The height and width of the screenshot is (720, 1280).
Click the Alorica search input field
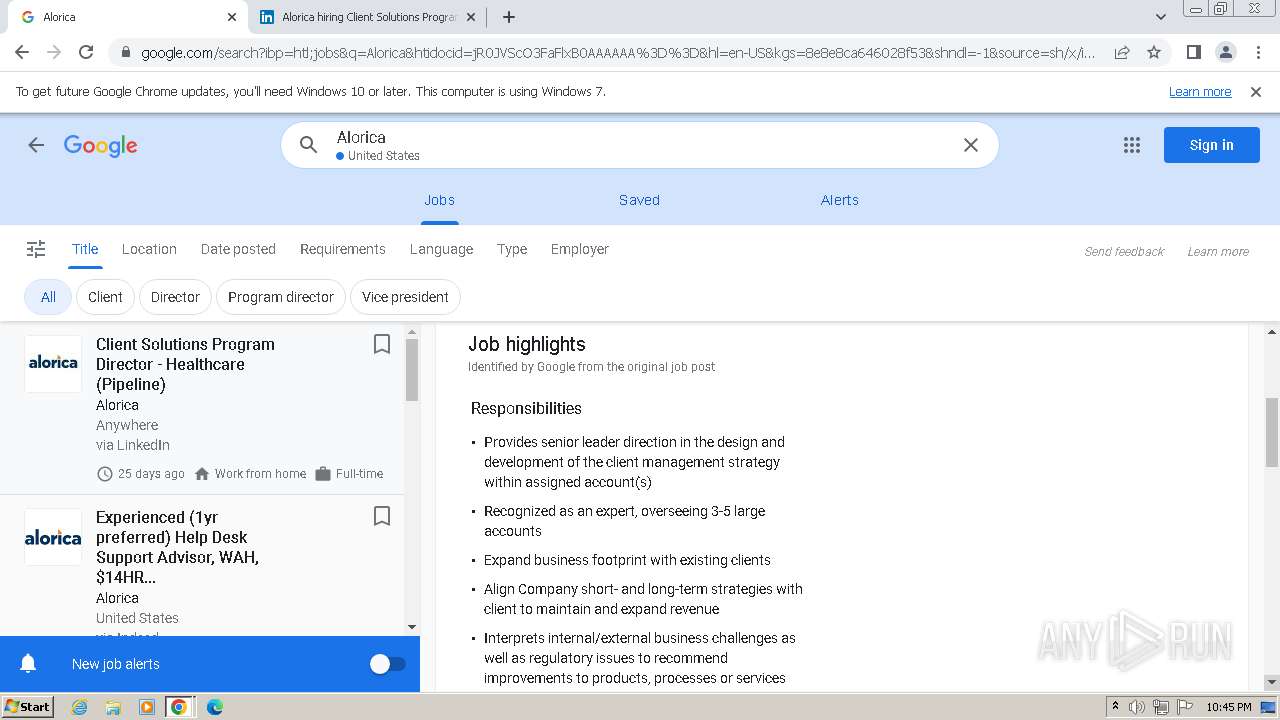[640, 145]
